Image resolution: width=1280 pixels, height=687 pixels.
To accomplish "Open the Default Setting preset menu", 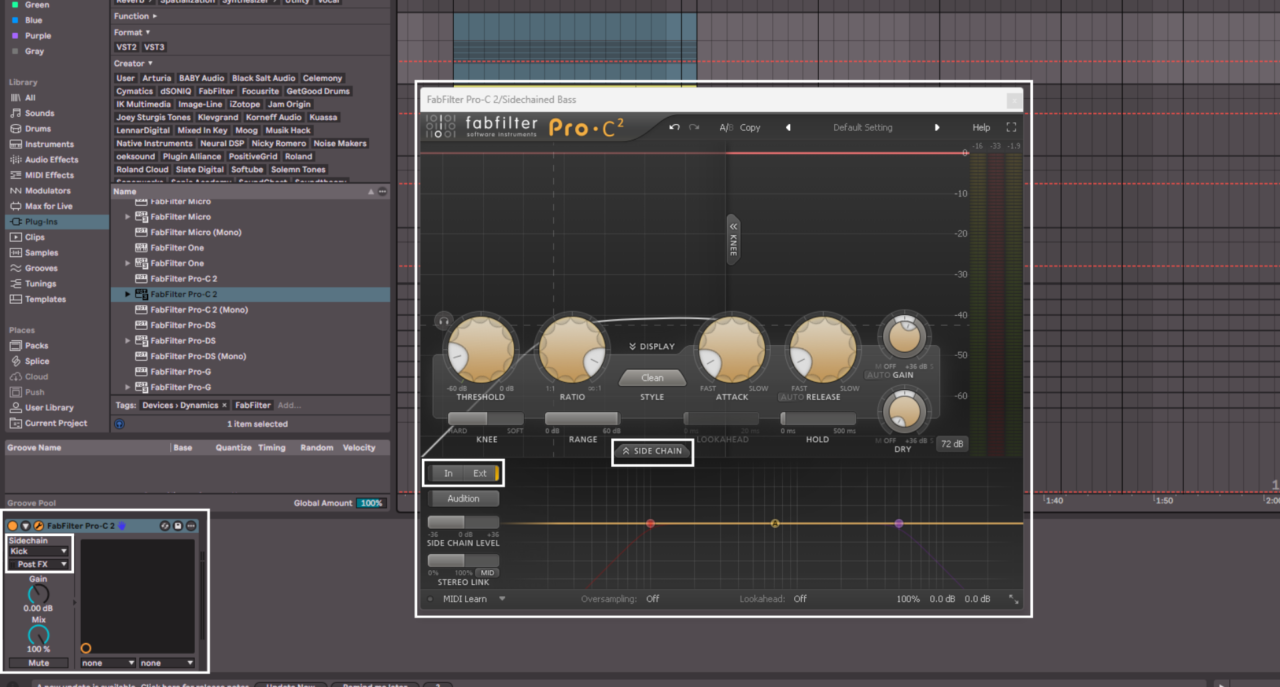I will click(x=863, y=128).
